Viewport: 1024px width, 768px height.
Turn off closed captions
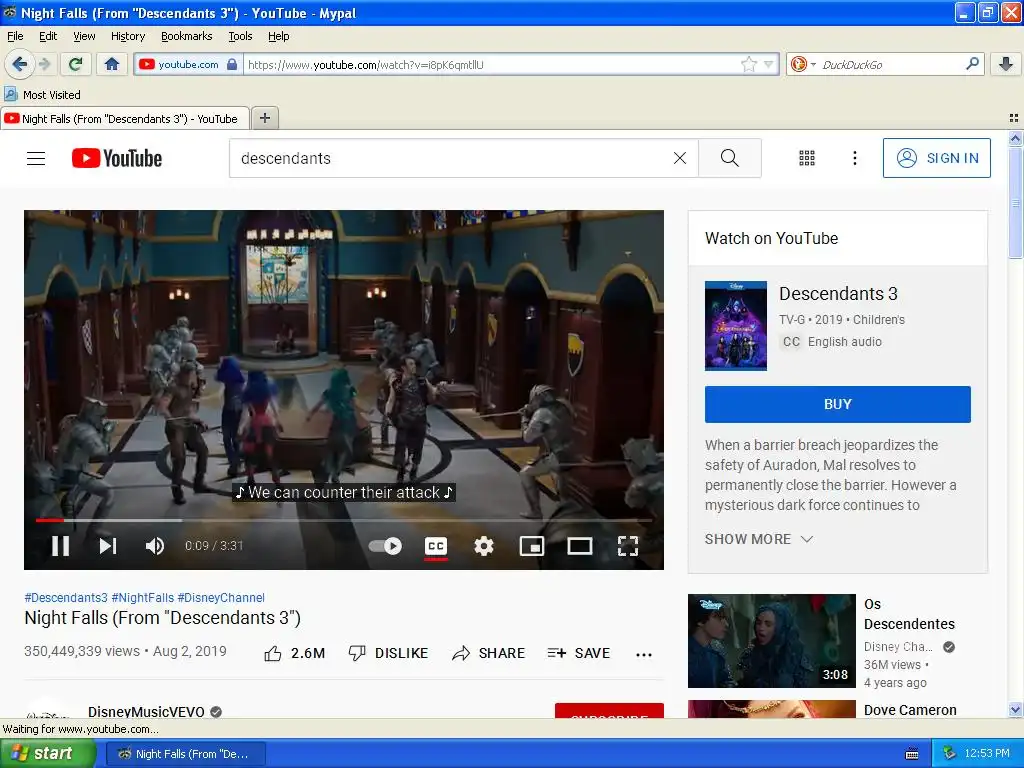tap(436, 545)
